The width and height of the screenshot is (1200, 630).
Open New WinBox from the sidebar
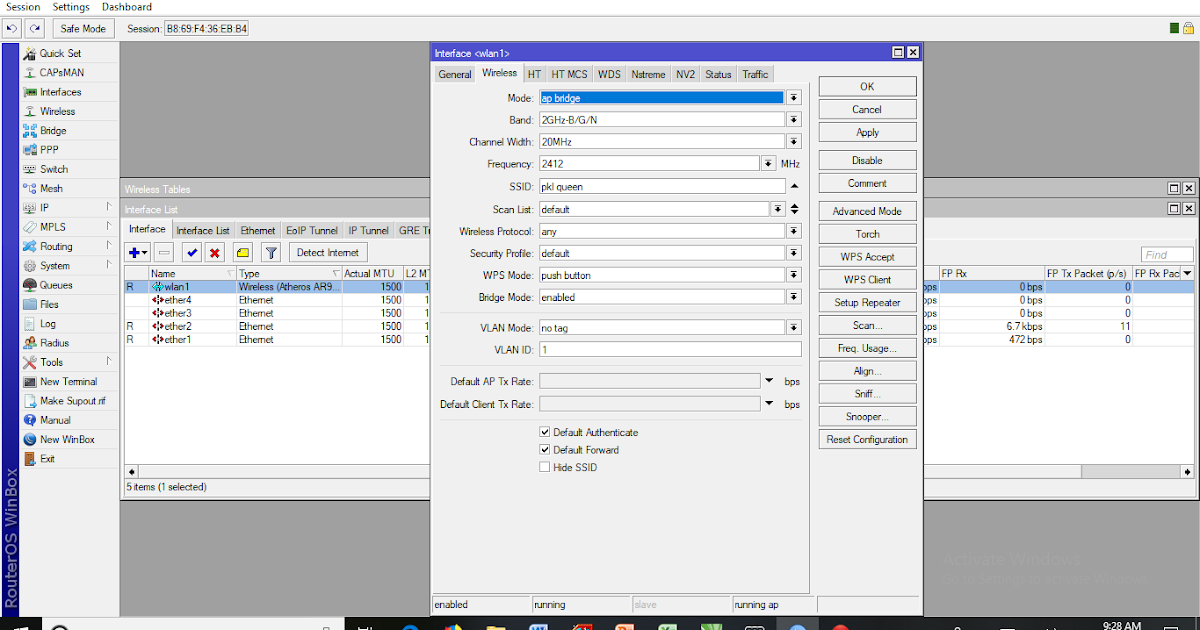tap(67, 439)
